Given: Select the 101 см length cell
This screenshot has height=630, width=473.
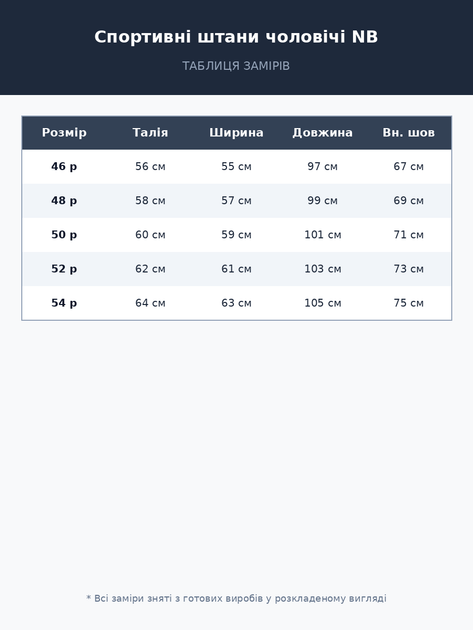Looking at the screenshot, I should 323,235.
